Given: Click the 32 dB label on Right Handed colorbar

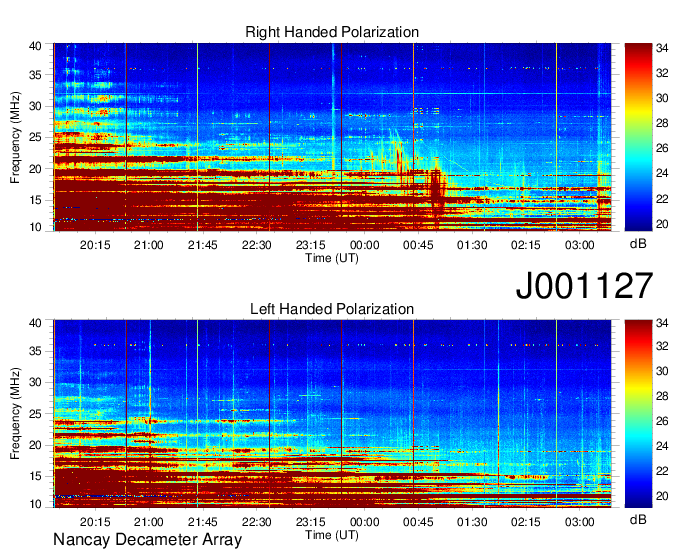Looking at the screenshot, I should [x=662, y=73].
